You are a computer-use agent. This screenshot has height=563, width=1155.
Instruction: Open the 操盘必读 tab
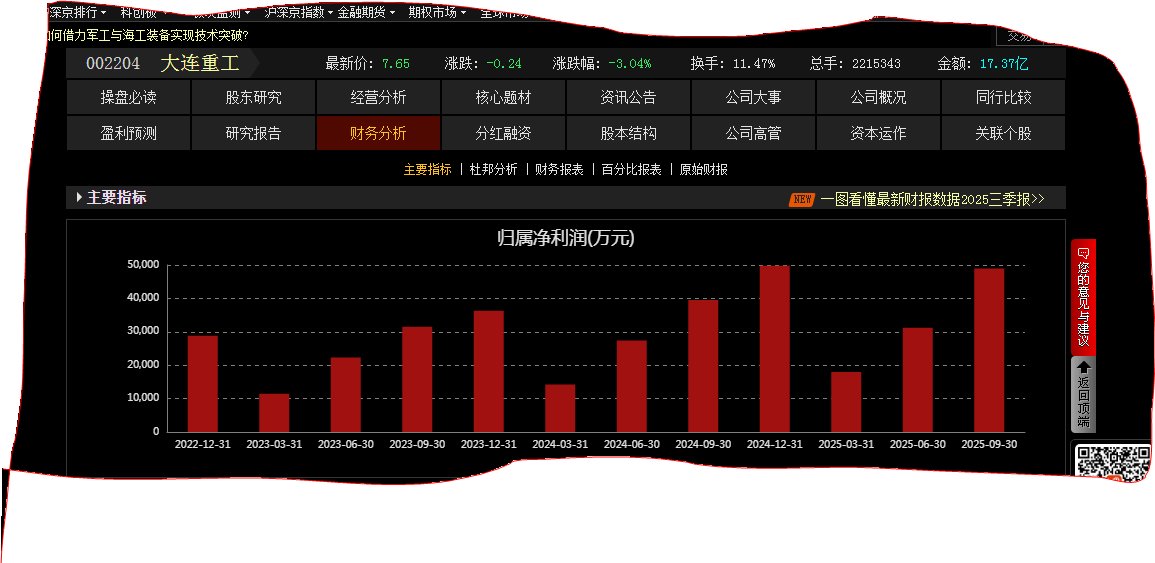point(128,97)
